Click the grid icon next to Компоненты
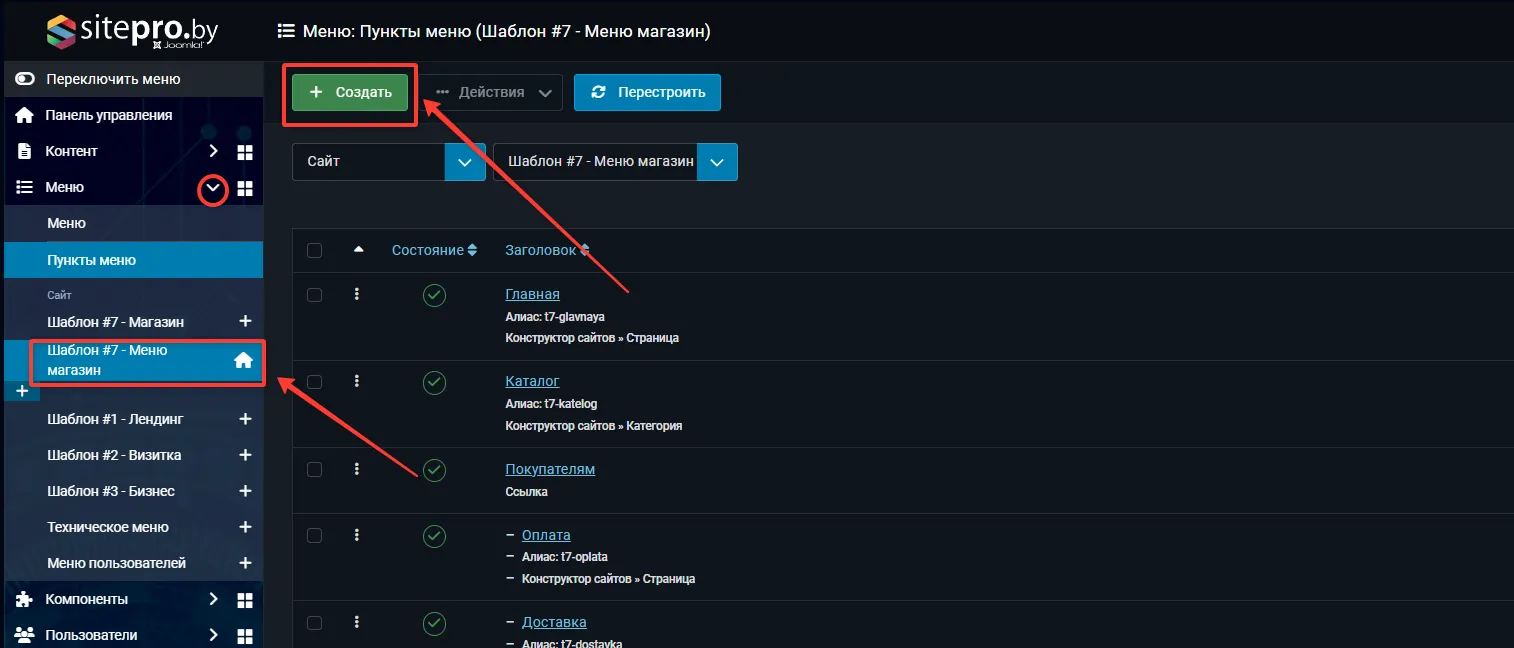 (x=245, y=600)
